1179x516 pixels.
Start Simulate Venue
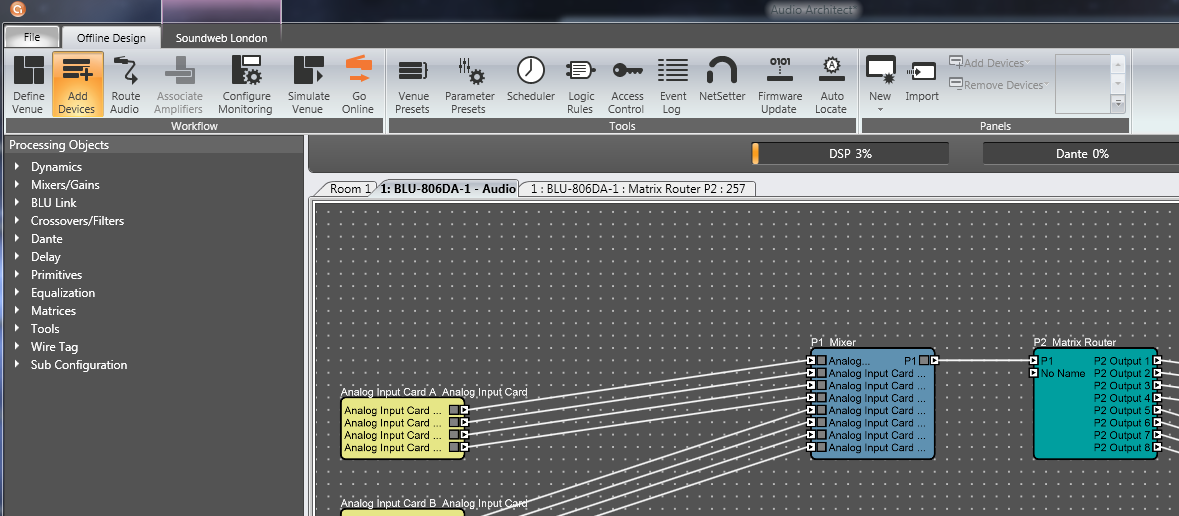point(308,85)
